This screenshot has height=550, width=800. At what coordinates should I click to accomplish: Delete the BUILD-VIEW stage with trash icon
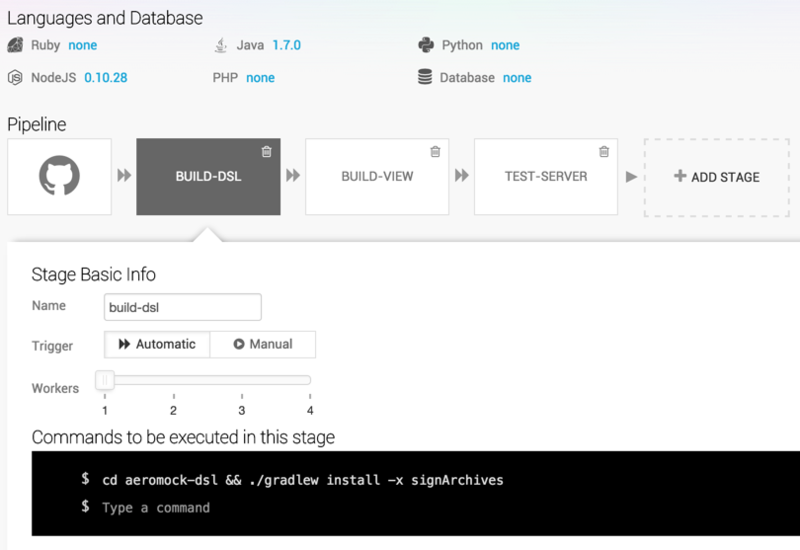pyautogui.click(x=435, y=152)
